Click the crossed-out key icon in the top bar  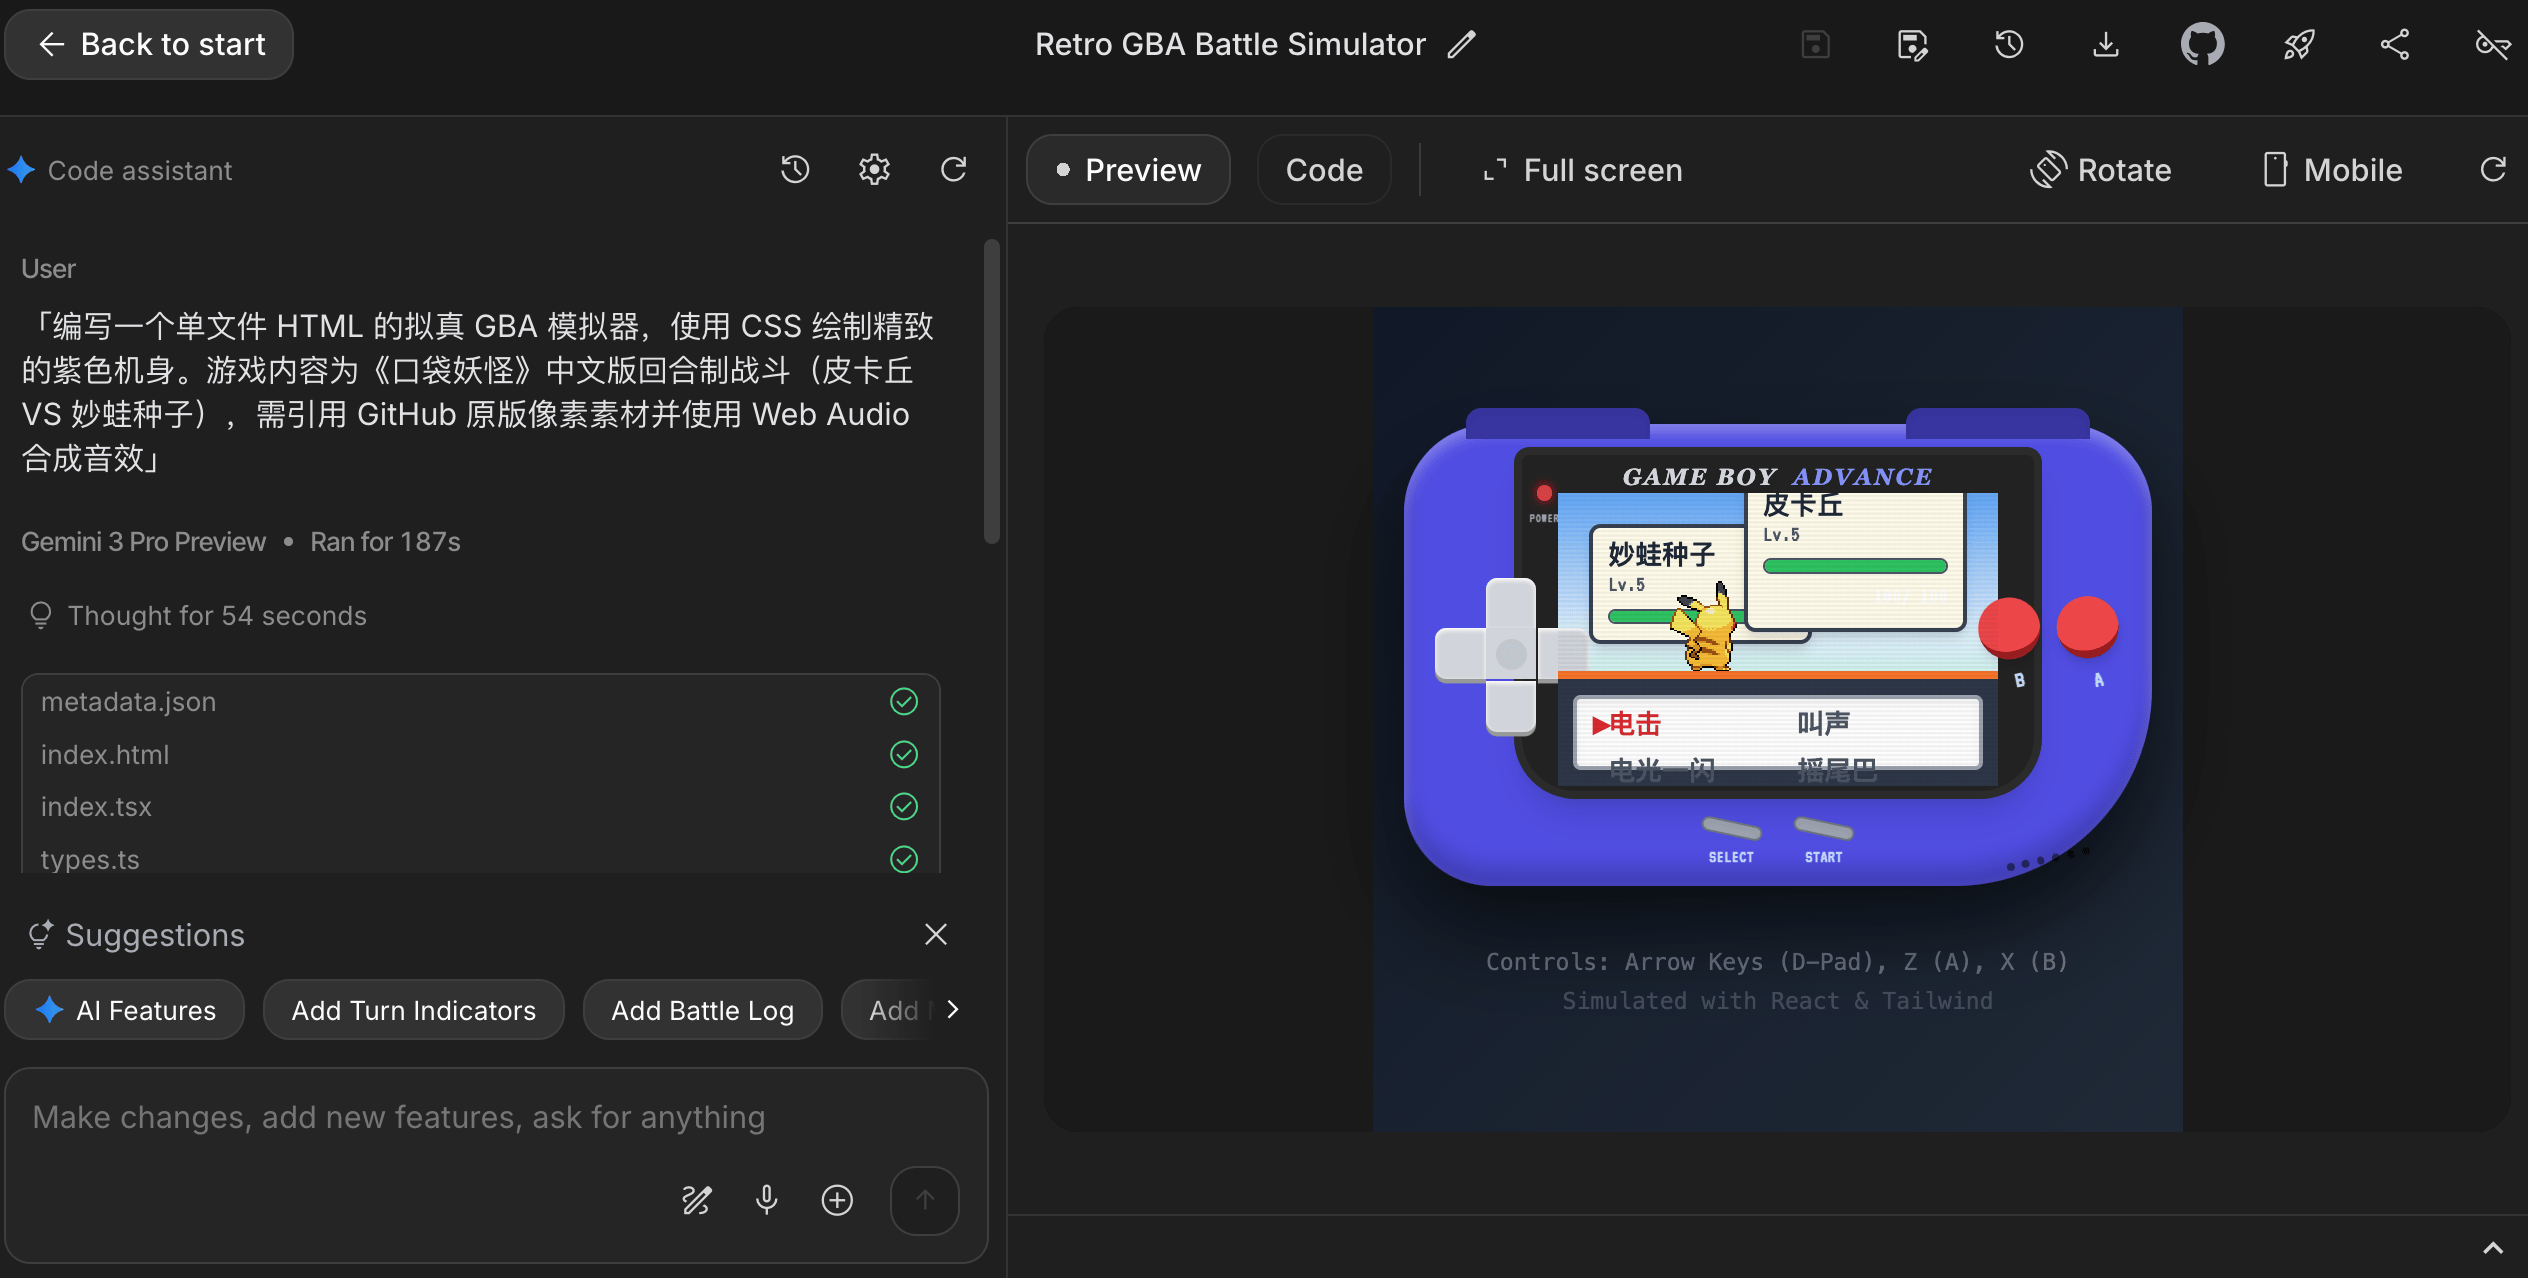click(x=2492, y=44)
